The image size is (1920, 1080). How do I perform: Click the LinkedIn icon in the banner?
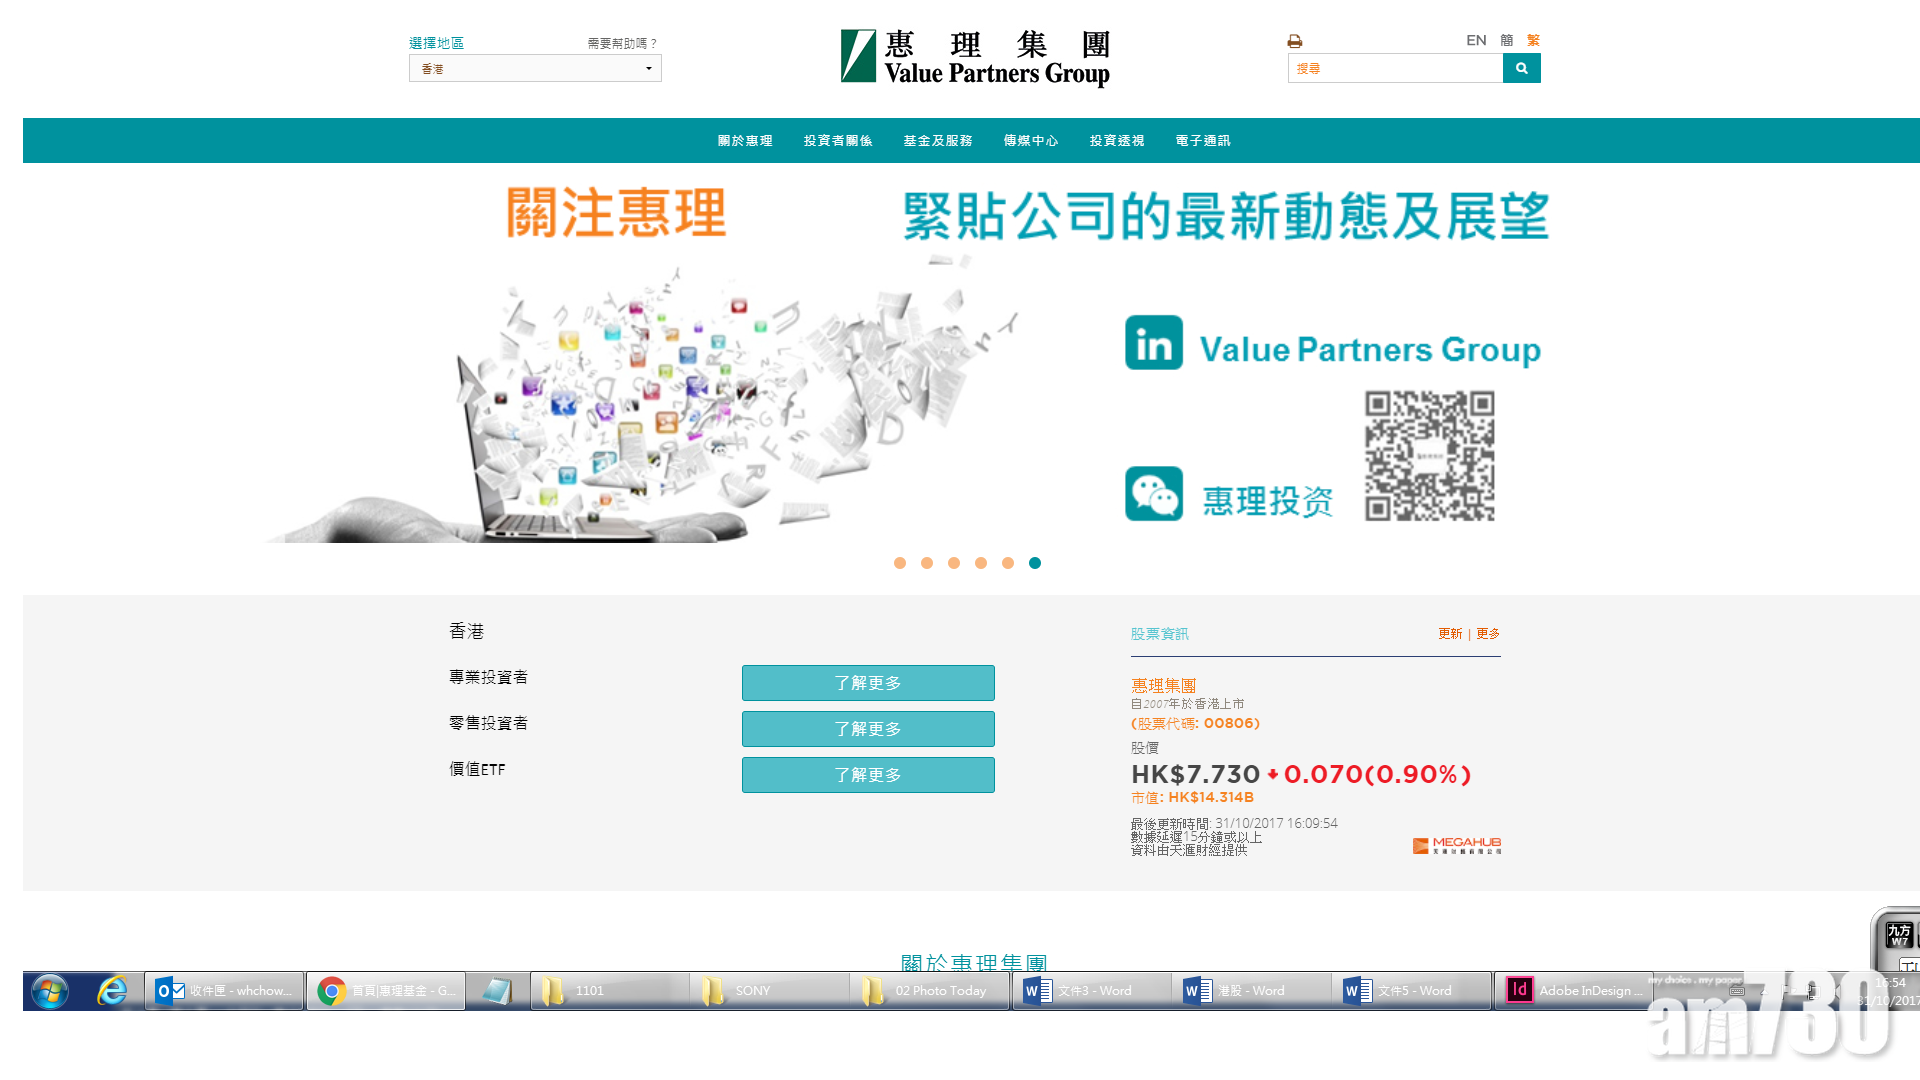pyautogui.click(x=1153, y=344)
